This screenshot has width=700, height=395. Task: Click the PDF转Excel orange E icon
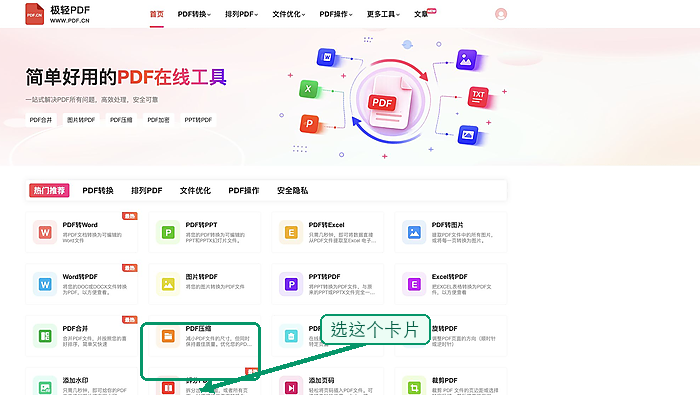tap(291, 233)
